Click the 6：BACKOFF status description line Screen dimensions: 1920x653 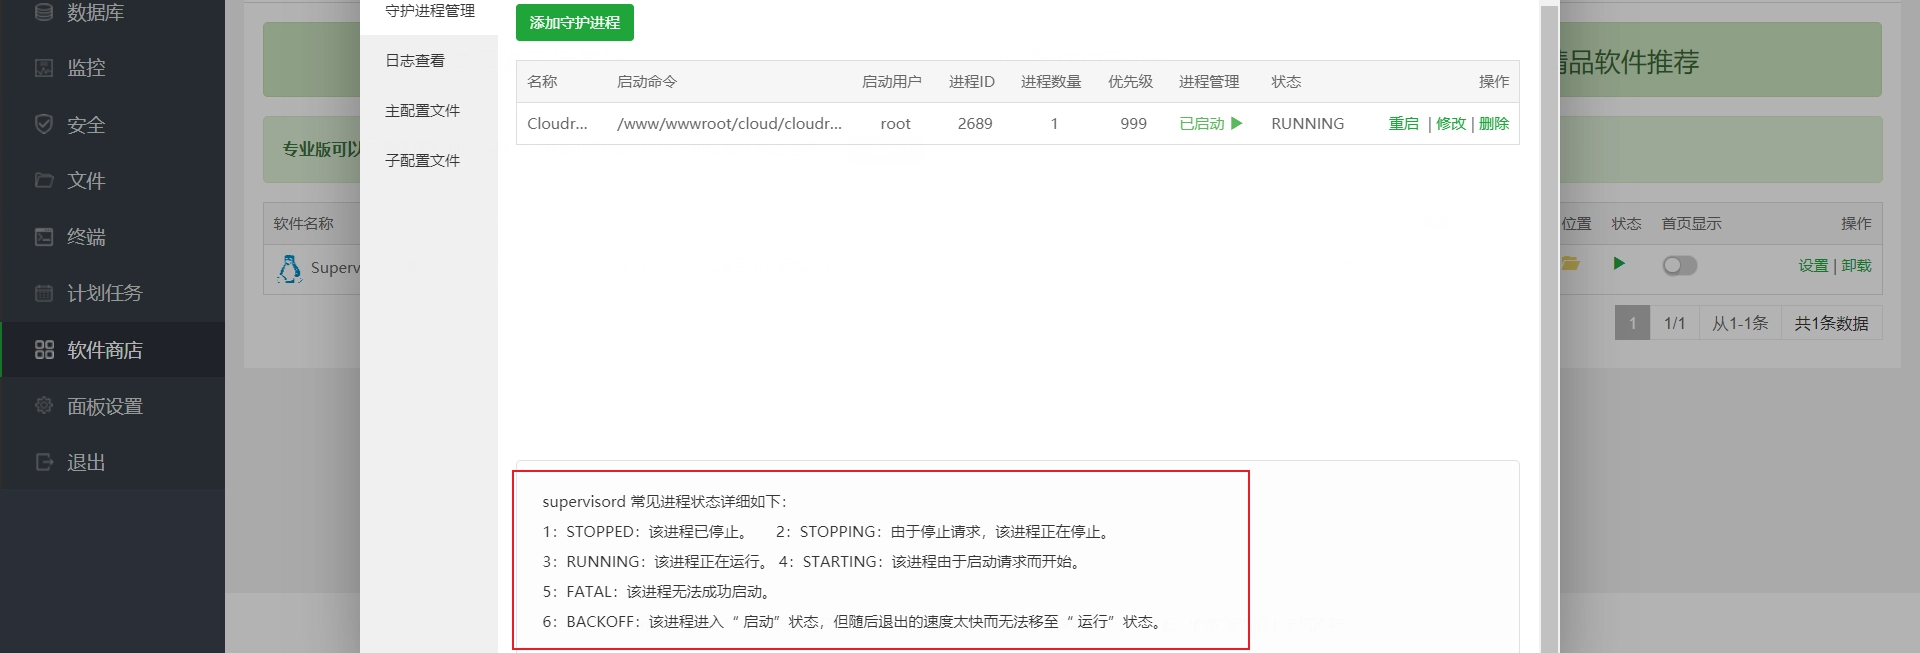854,621
